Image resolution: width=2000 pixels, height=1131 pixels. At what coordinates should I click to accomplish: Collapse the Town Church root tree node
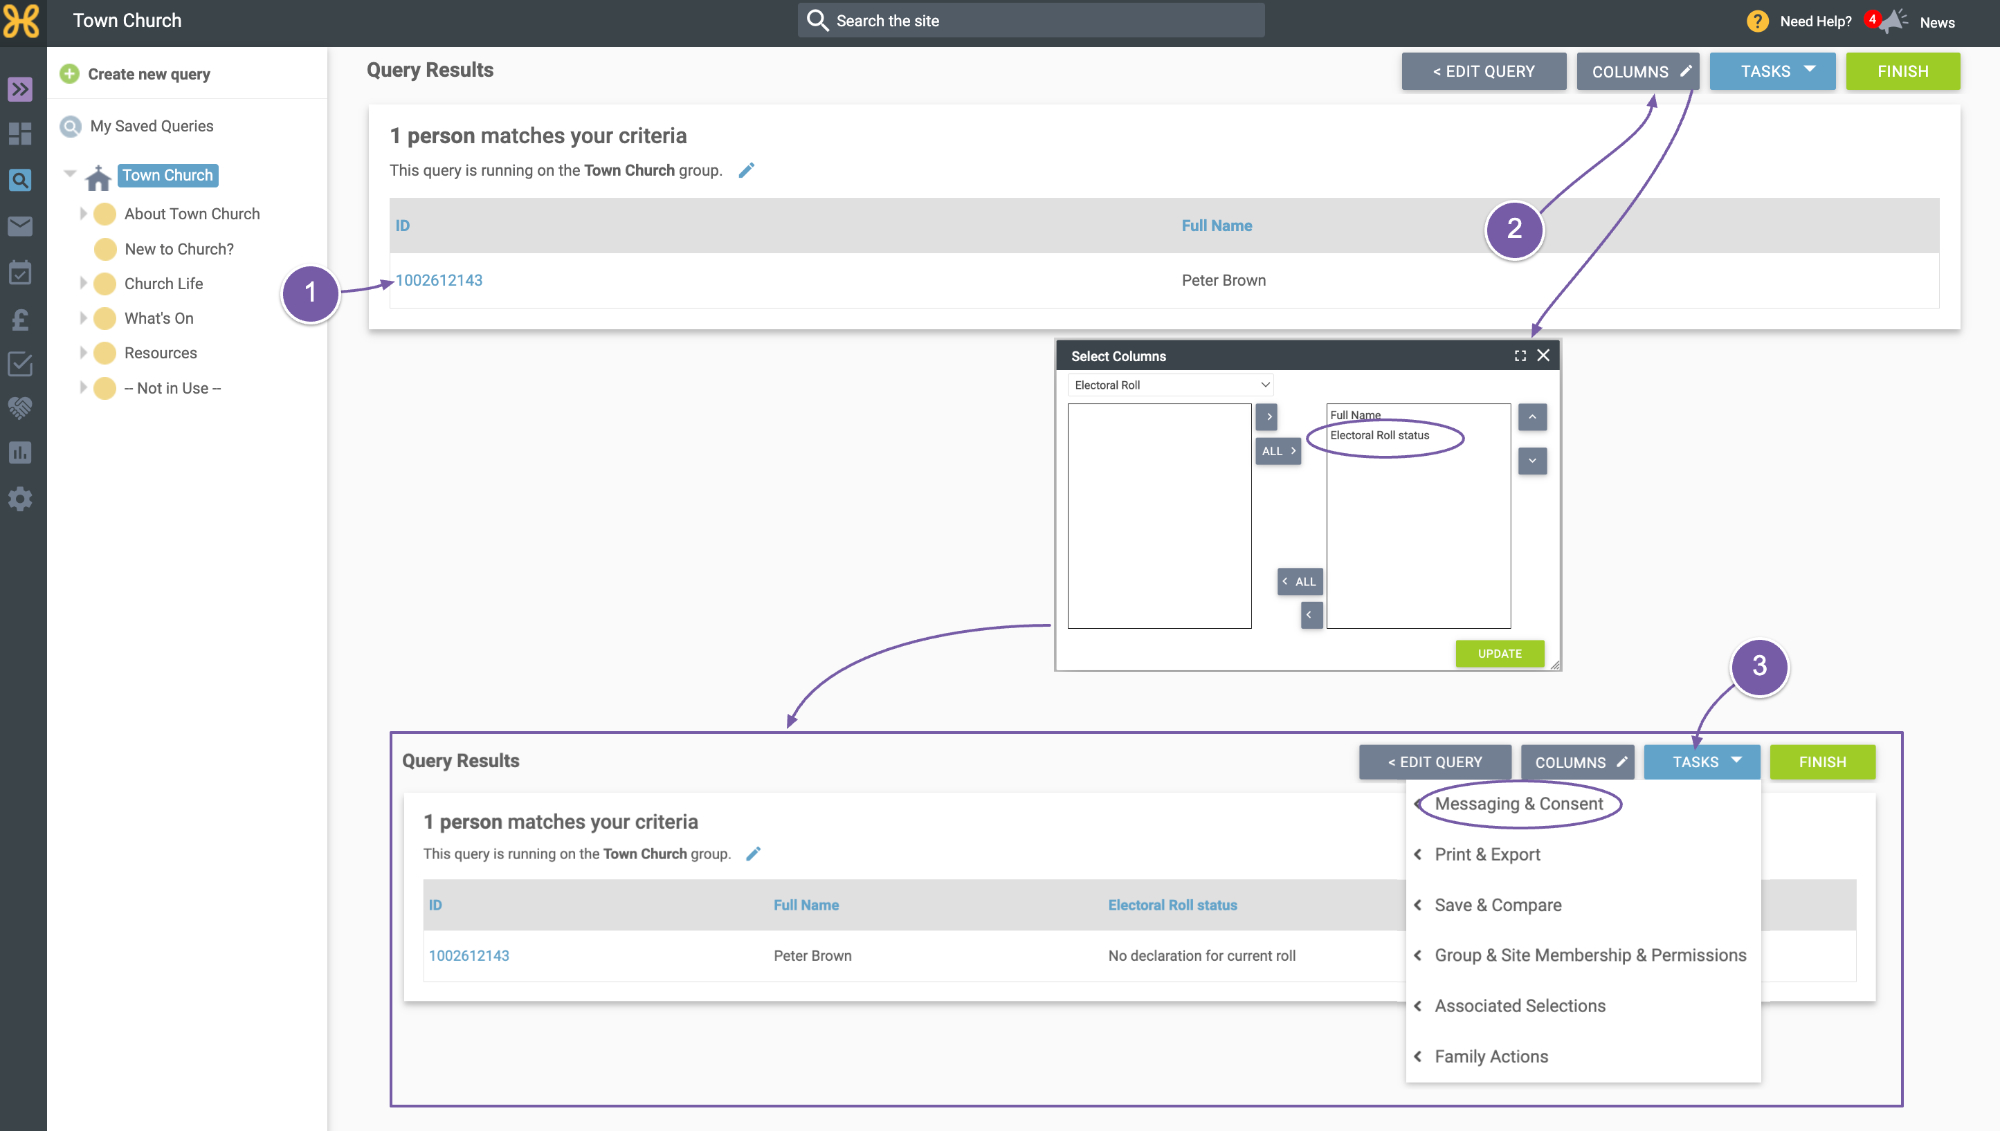coord(70,174)
